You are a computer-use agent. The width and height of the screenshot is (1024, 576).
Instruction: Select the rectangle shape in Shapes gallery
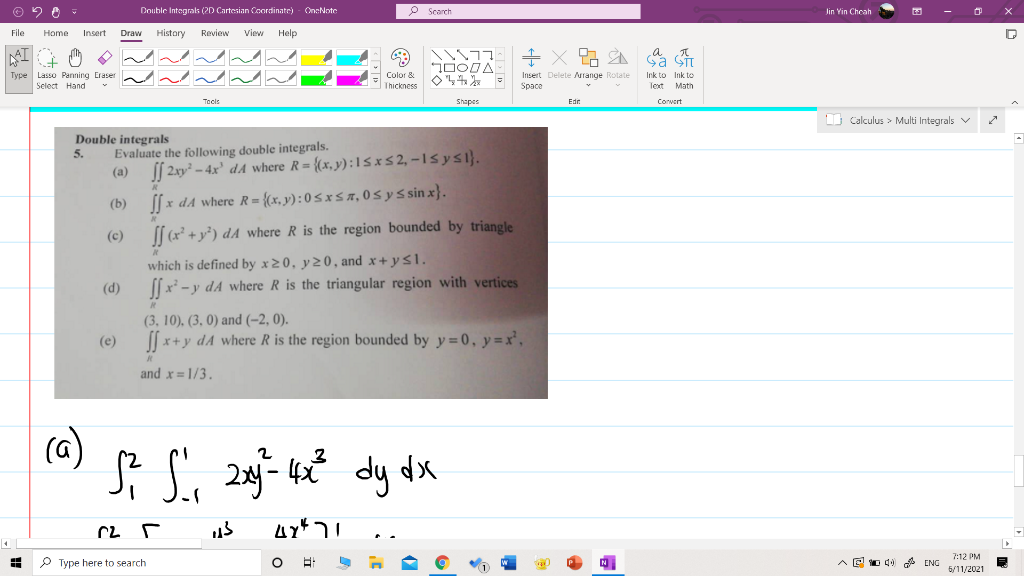coord(449,67)
